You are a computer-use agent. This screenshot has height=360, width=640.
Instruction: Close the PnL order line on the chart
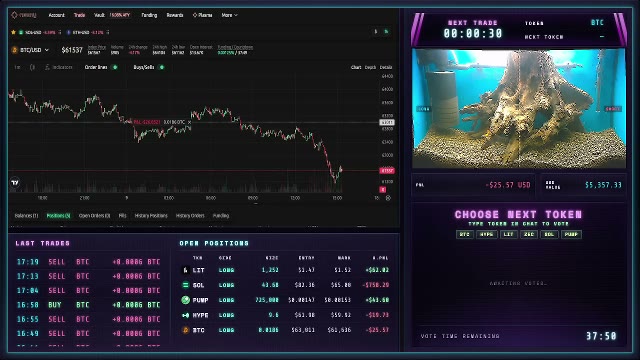point(189,122)
